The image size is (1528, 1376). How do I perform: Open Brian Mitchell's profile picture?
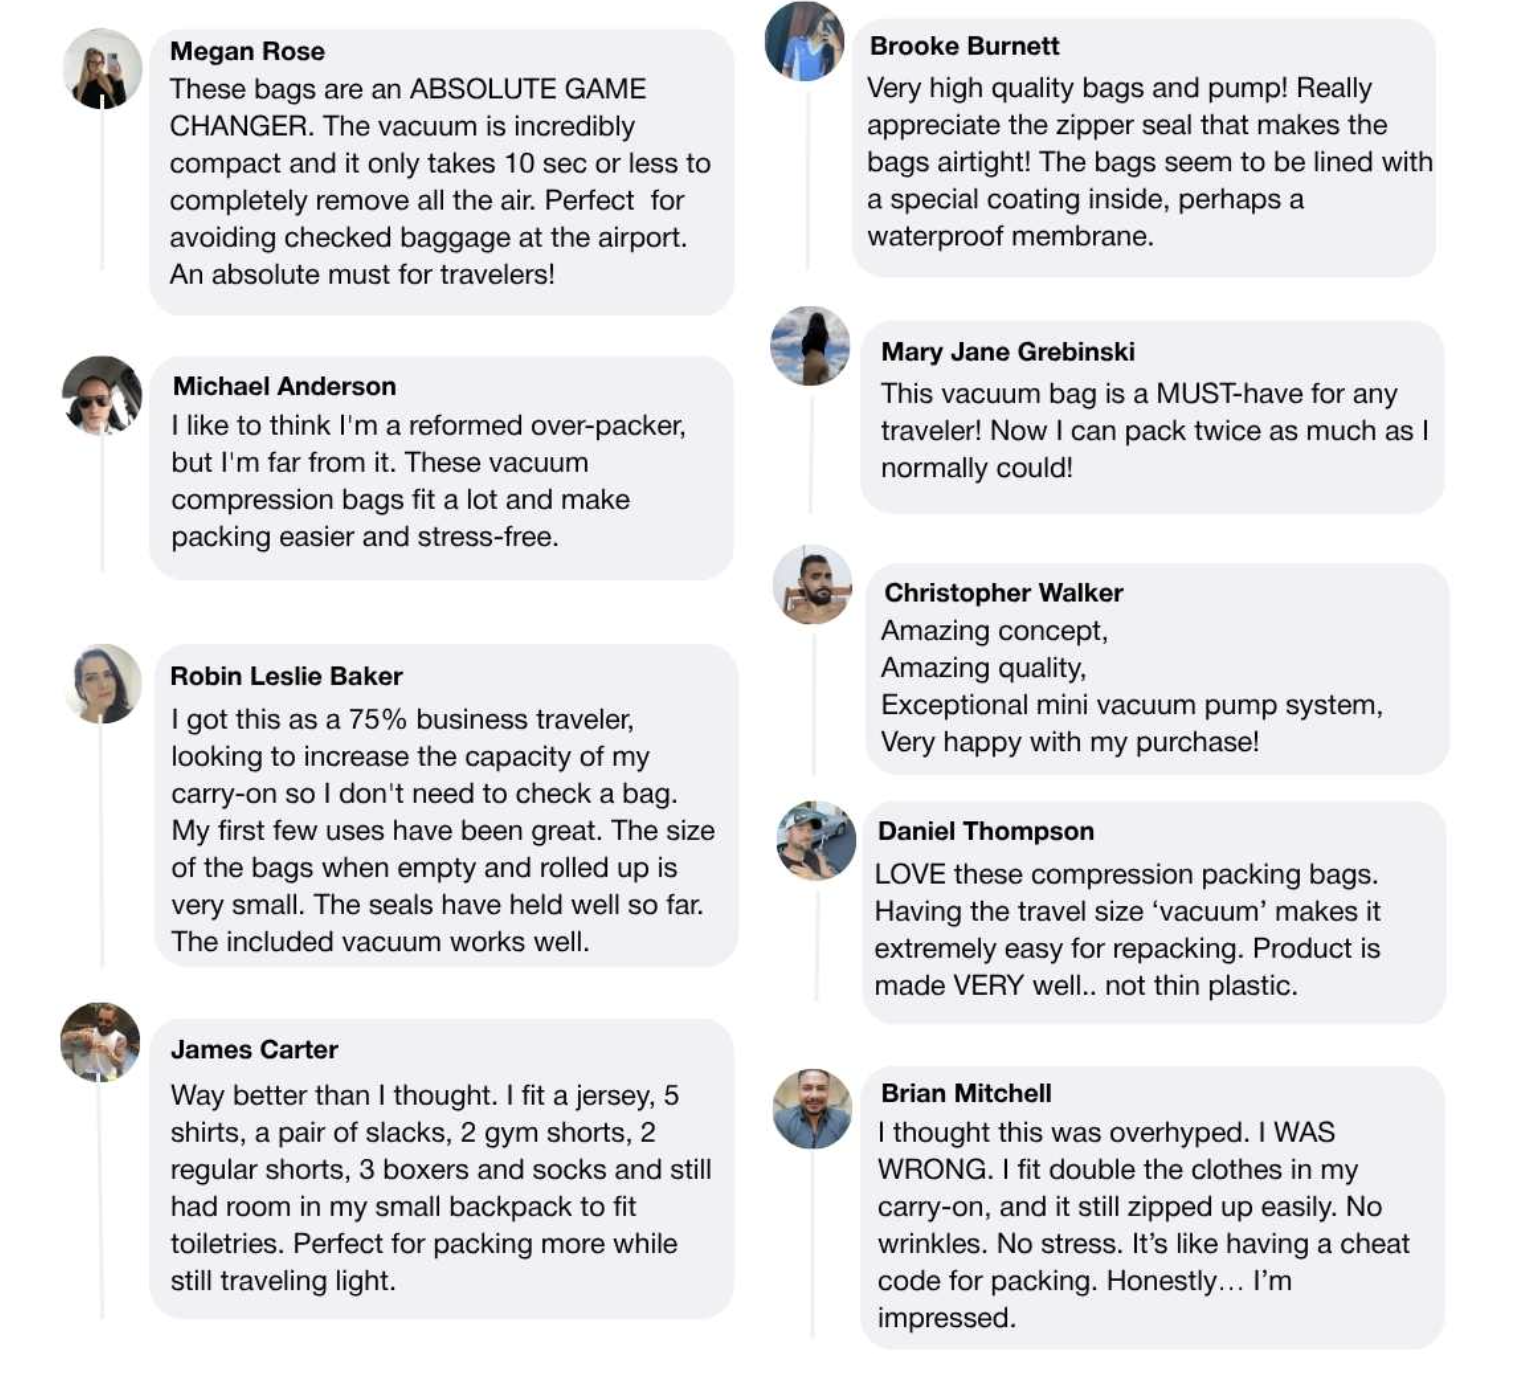(x=813, y=1109)
